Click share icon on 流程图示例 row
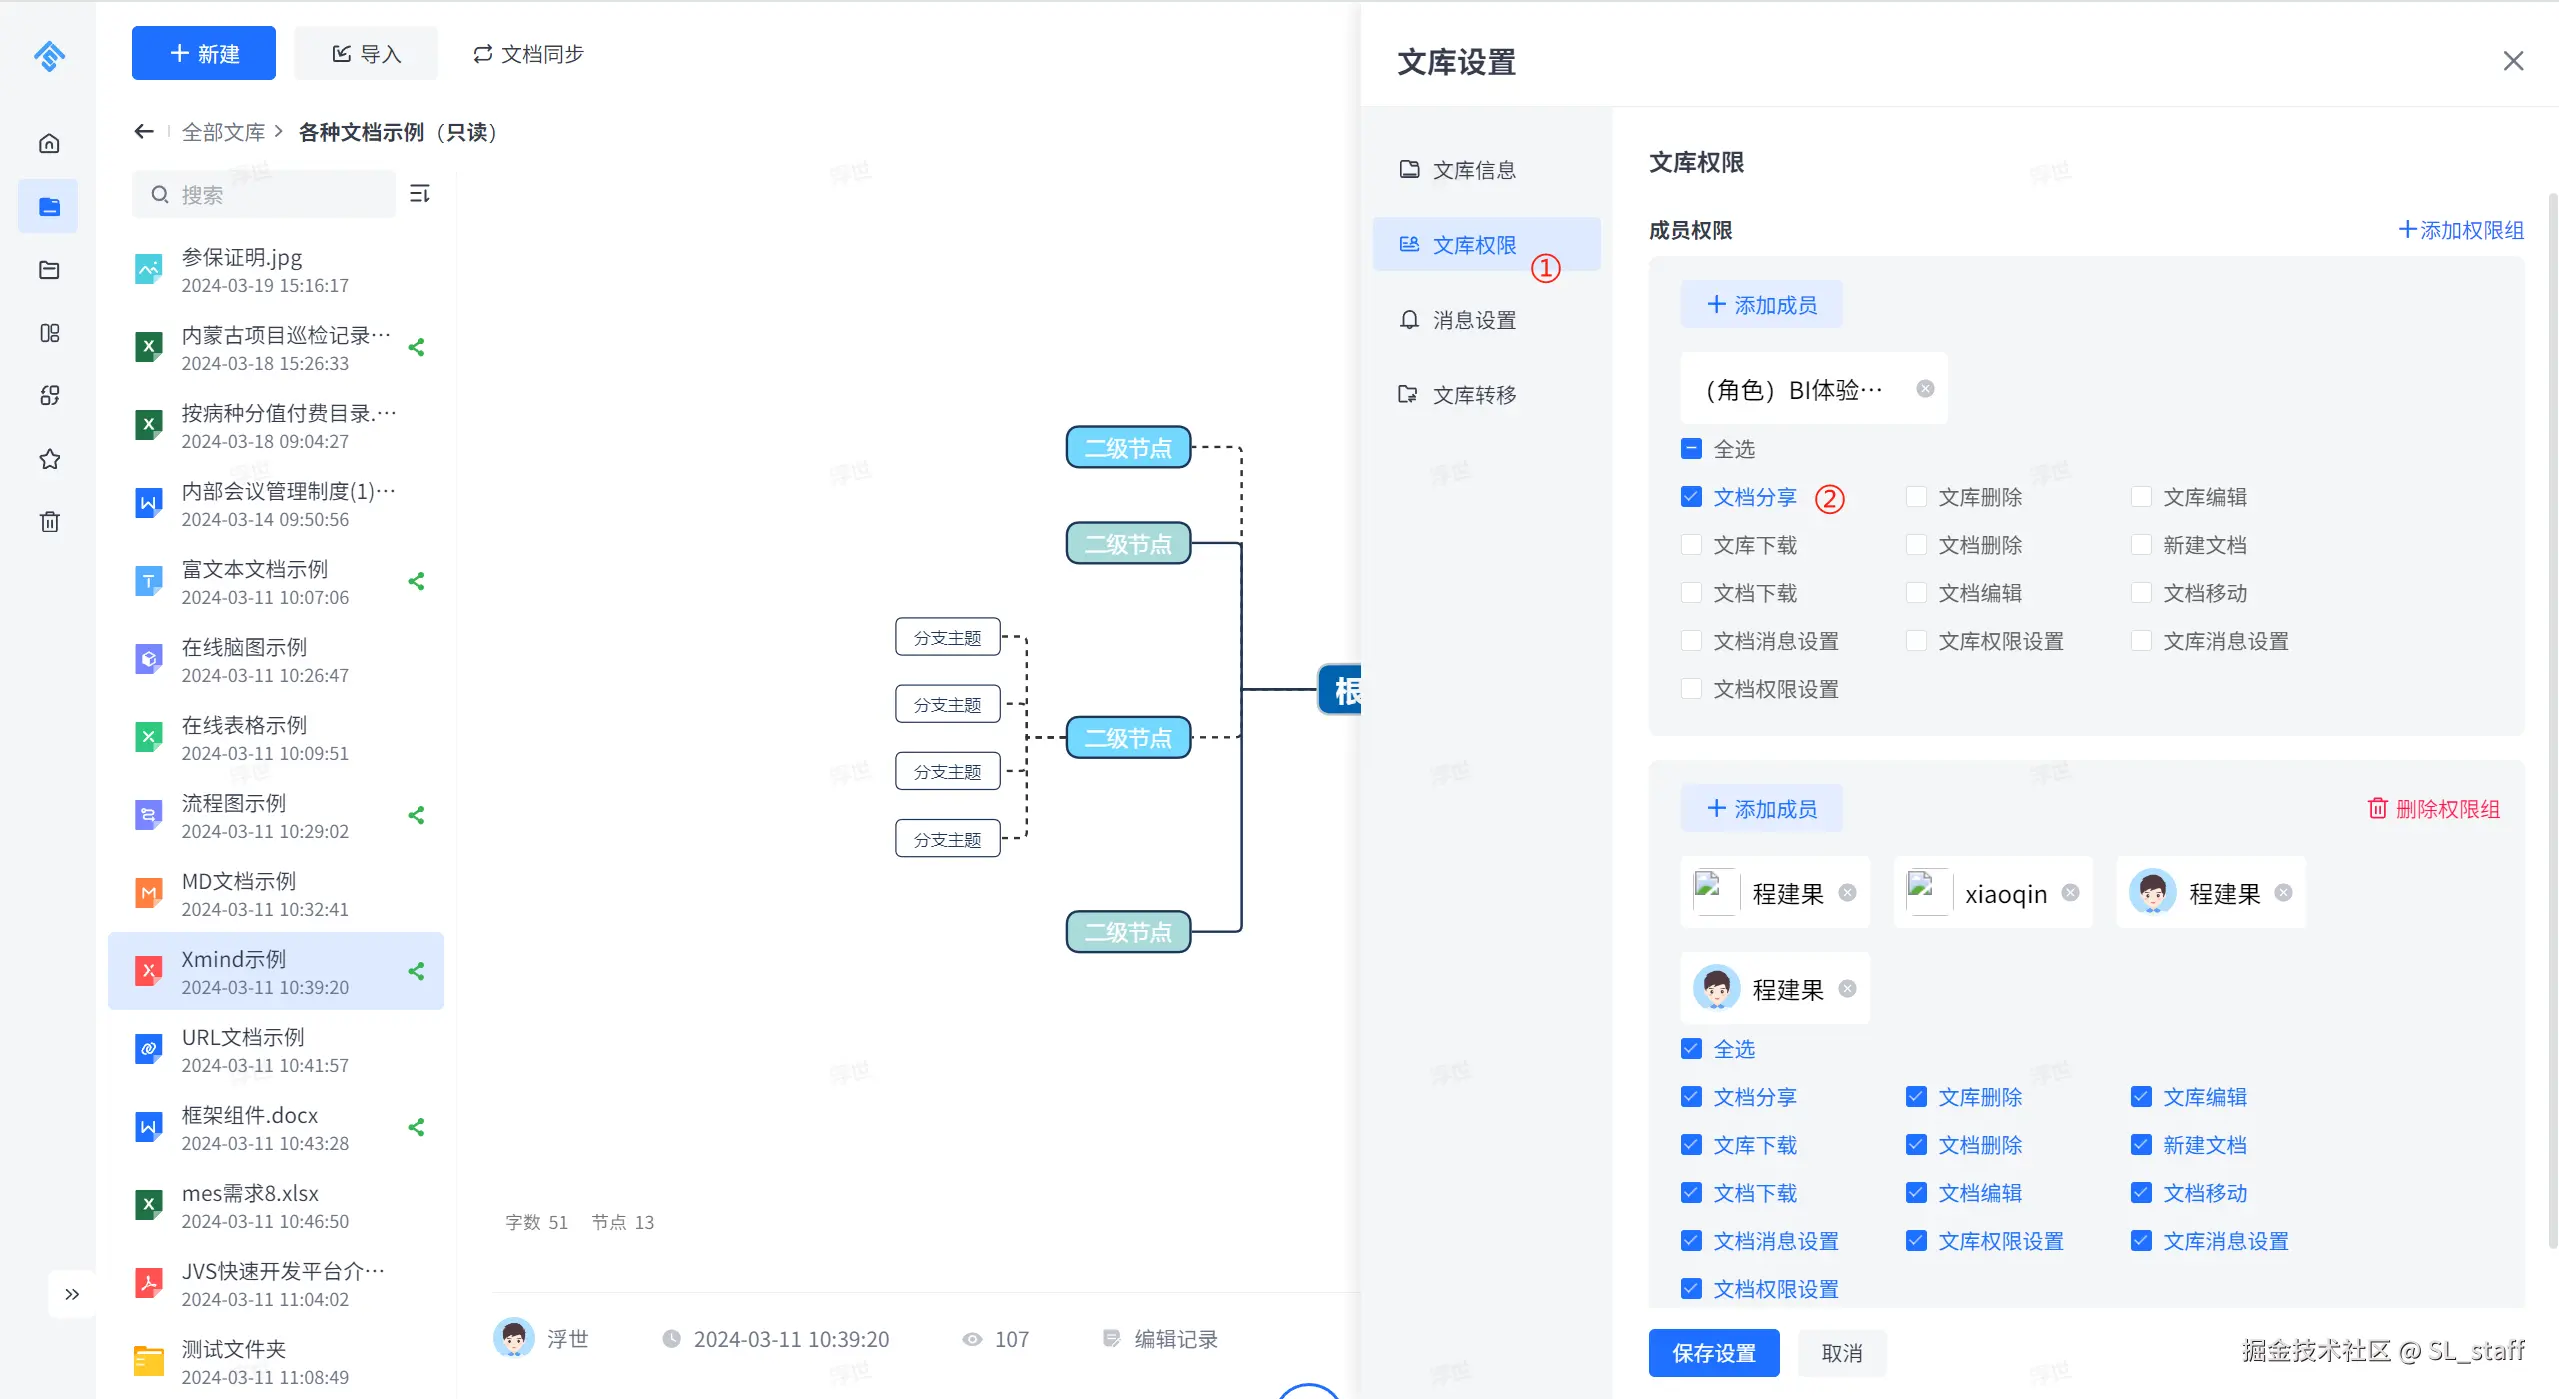This screenshot has height=1399, width=2559. tap(417, 815)
